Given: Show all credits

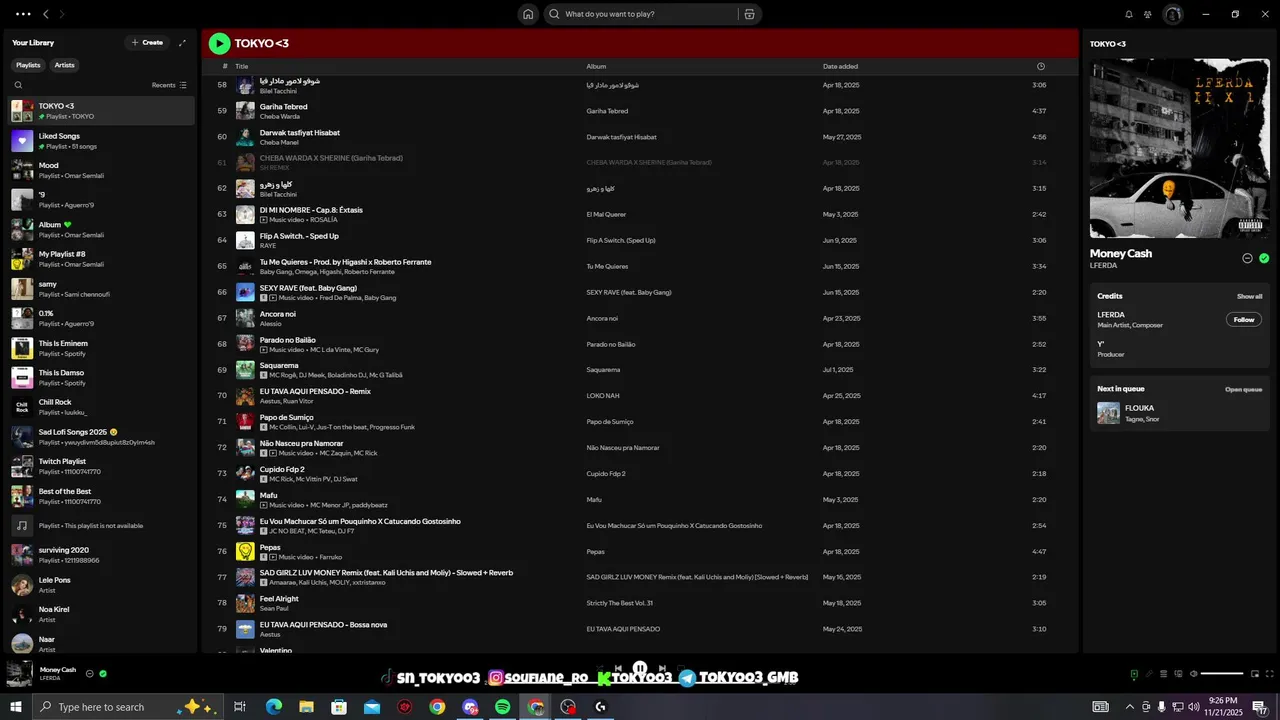Looking at the screenshot, I should click(x=1249, y=296).
